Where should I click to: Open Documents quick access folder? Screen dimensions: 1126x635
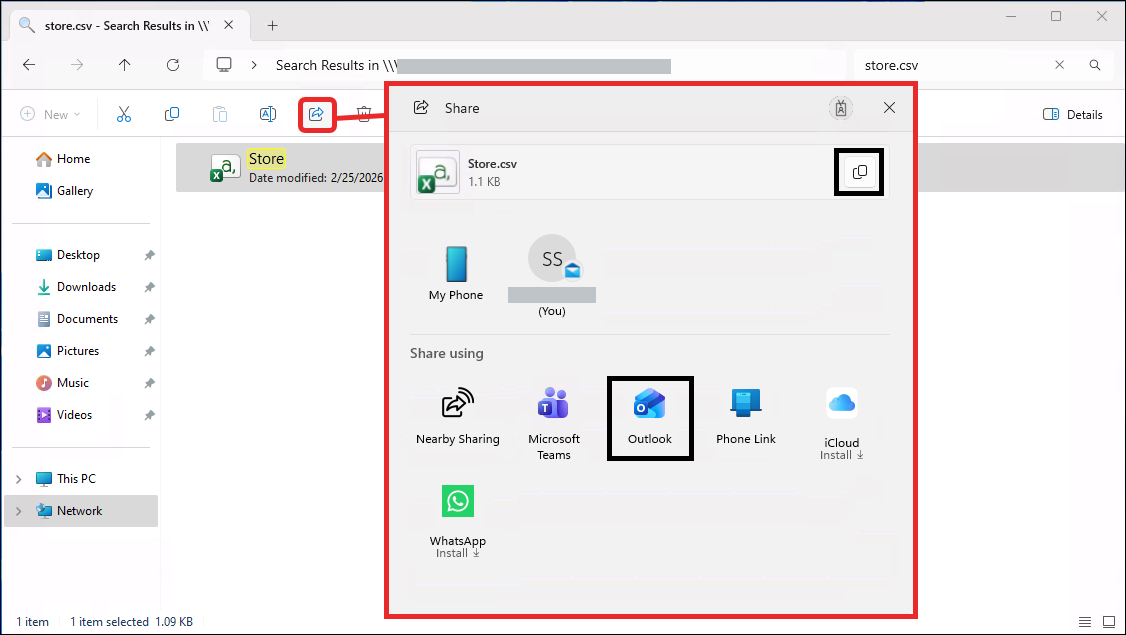coord(77,319)
